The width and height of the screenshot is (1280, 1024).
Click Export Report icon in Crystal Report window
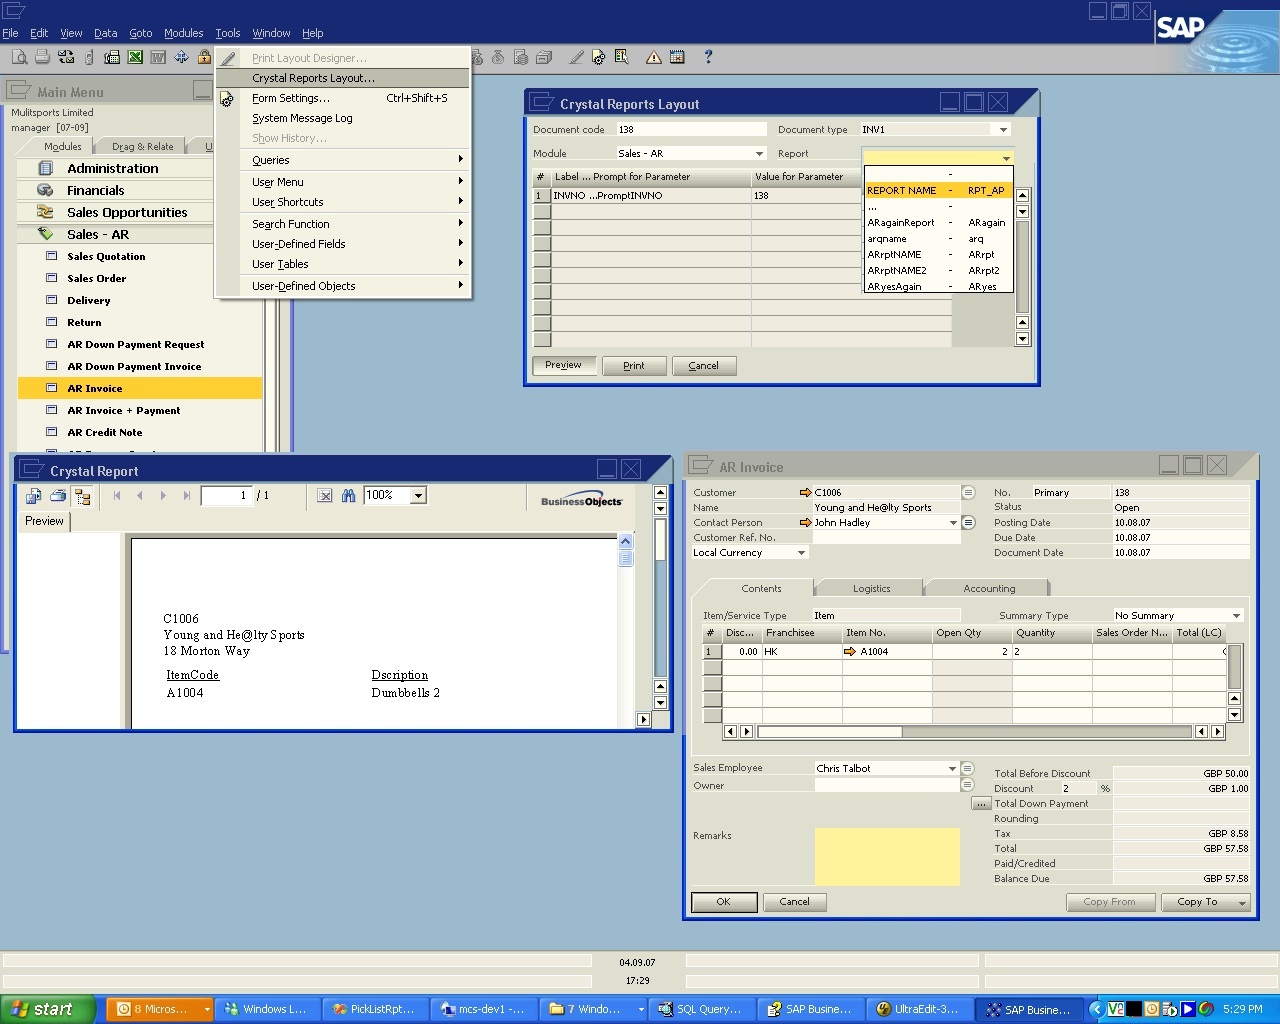(x=34, y=495)
